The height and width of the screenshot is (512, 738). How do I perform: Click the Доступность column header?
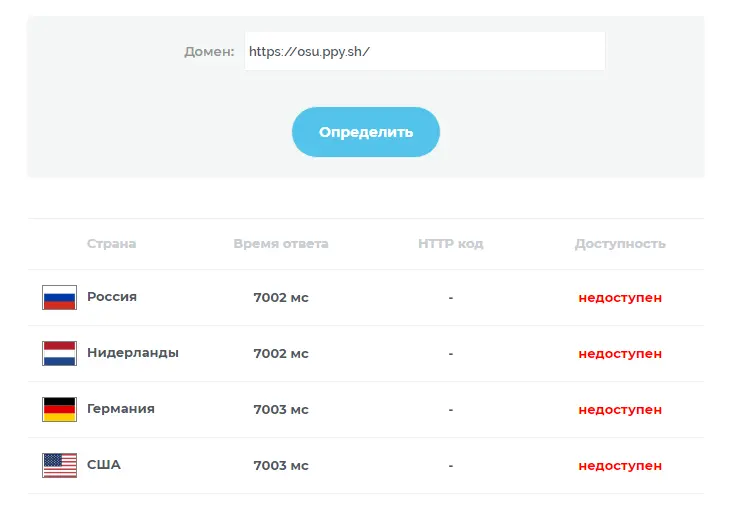(x=620, y=244)
